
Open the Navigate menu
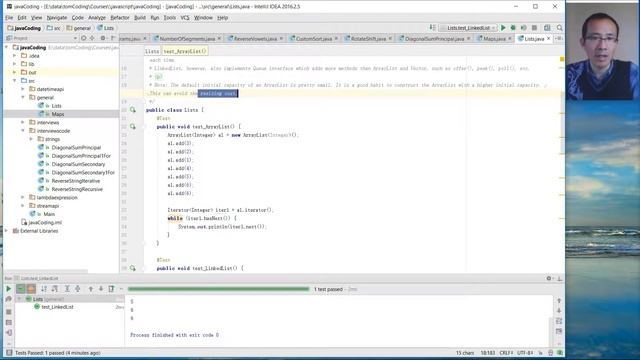pos(57,18)
